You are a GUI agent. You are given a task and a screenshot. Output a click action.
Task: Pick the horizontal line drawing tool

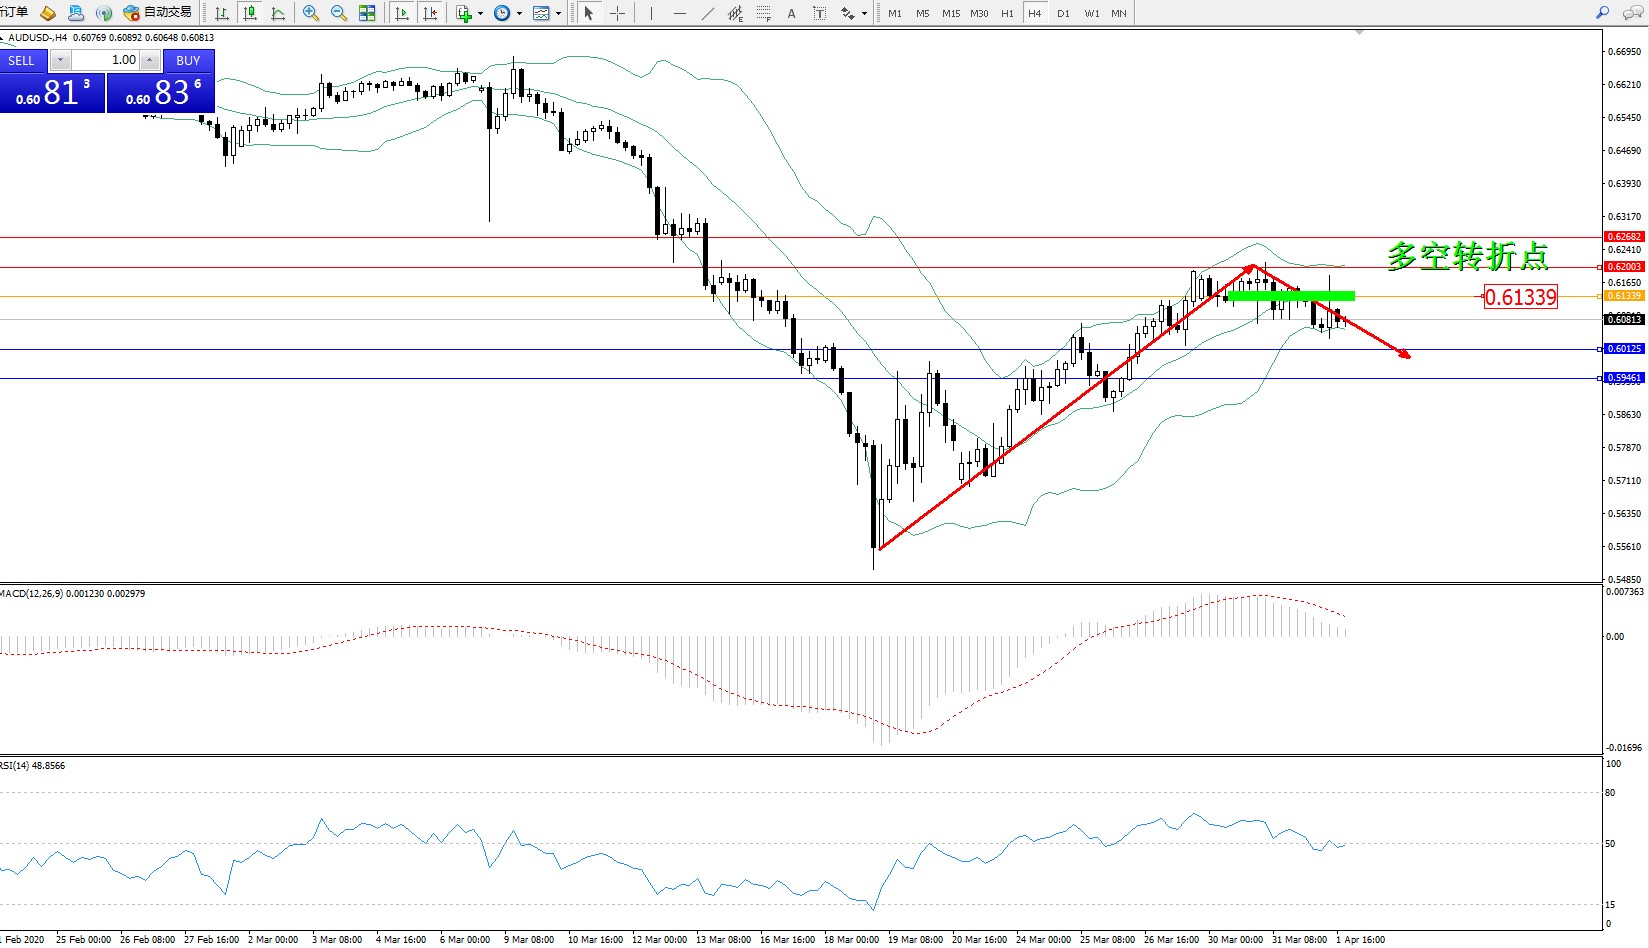pos(680,13)
